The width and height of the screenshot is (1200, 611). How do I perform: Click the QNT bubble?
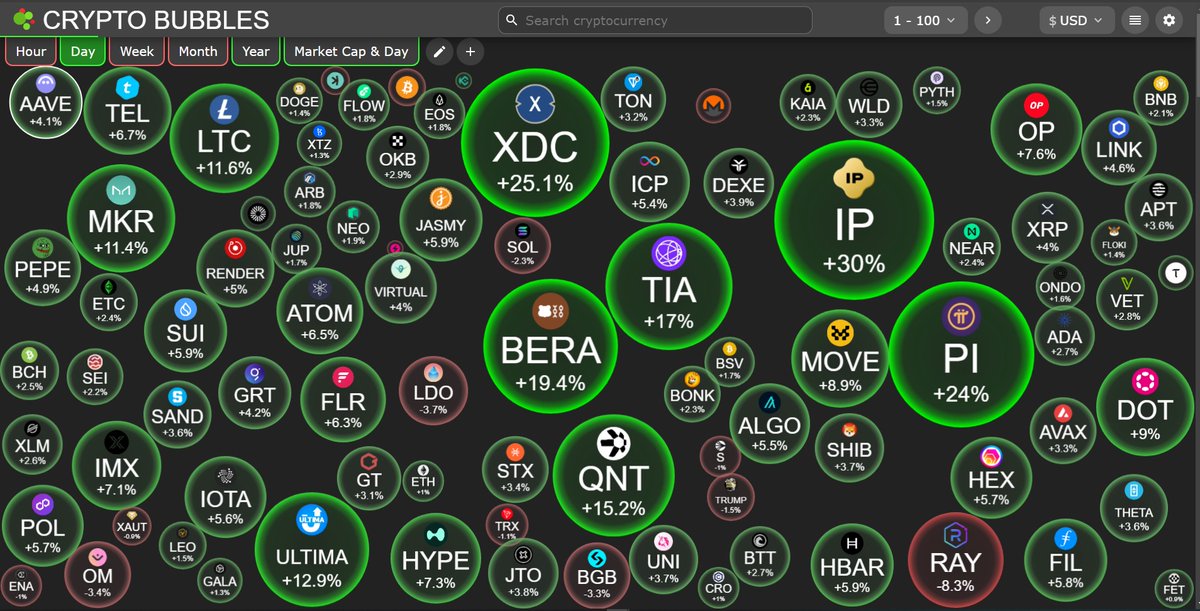(614, 475)
